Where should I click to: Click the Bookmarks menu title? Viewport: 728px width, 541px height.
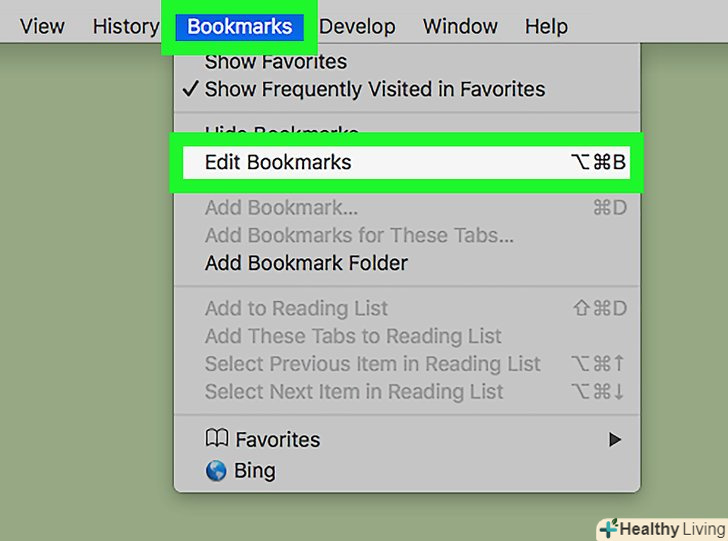tap(239, 26)
